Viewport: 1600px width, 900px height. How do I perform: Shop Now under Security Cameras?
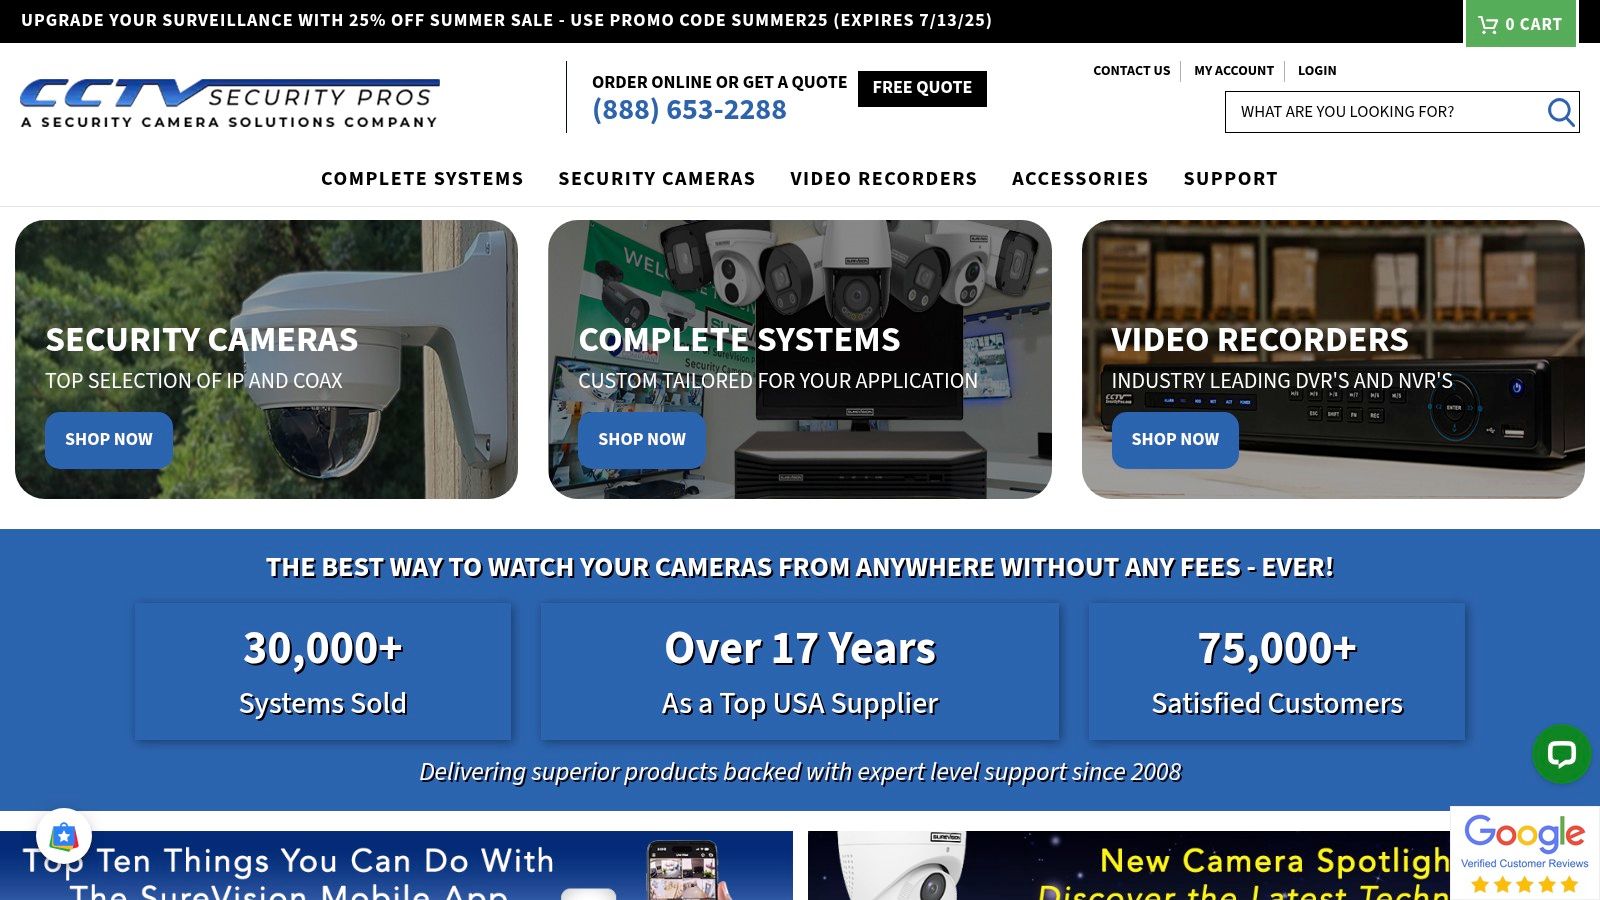click(109, 440)
